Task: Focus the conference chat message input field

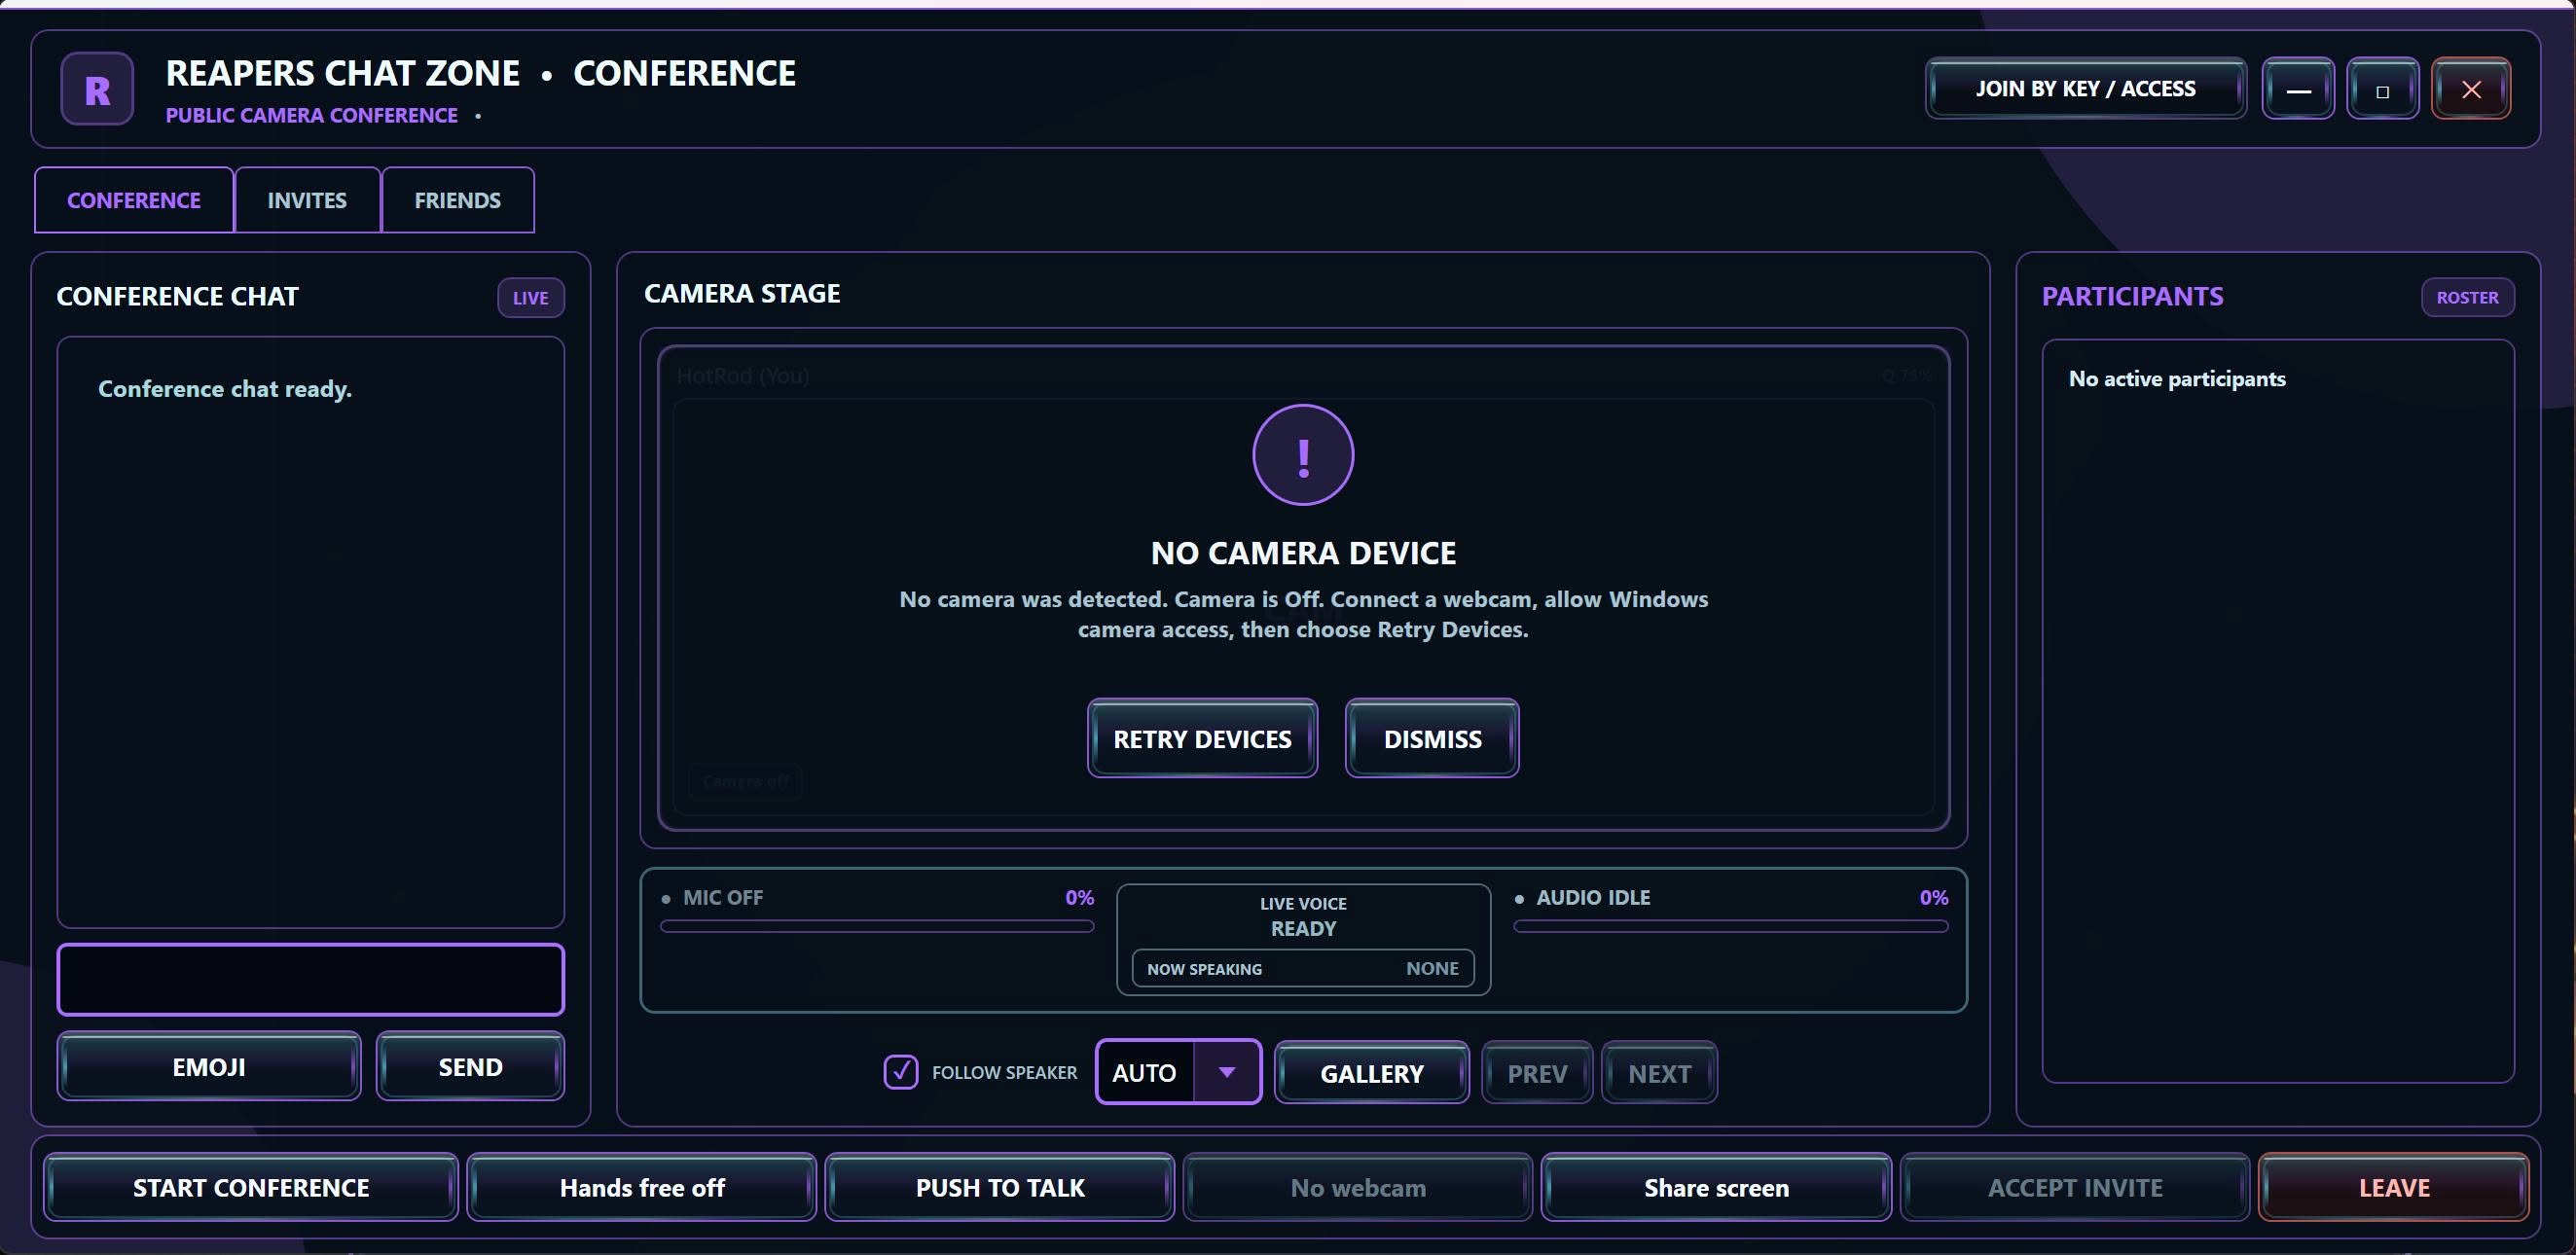Action: click(x=310, y=979)
